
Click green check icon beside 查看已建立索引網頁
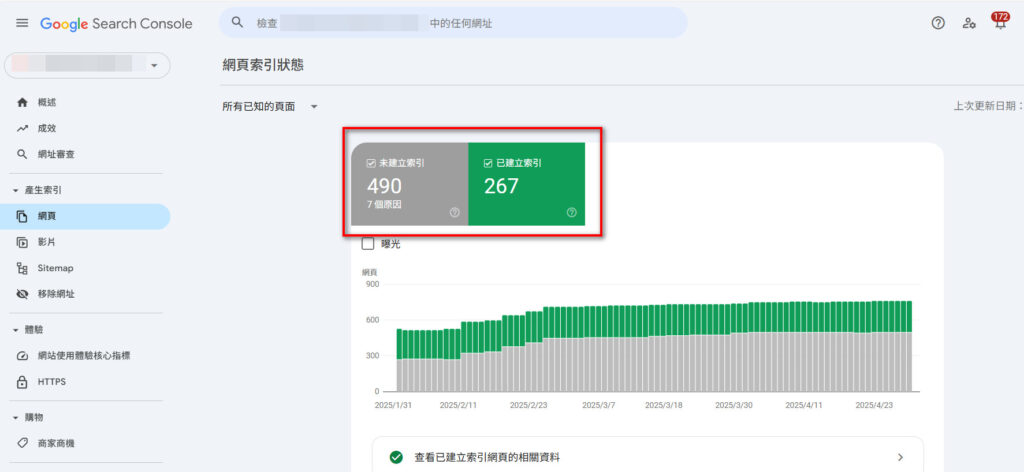coord(396,458)
